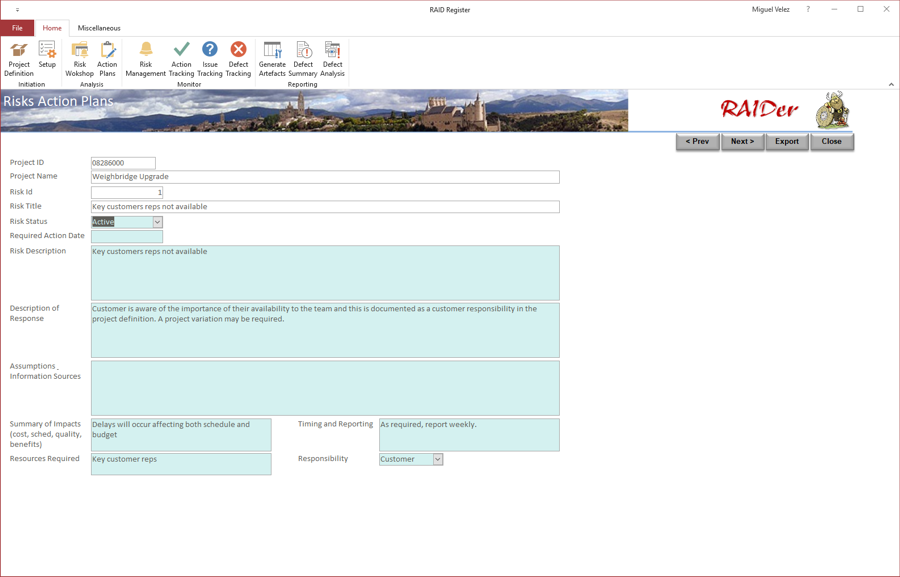
Task: Click Generate Artefacts icon
Action: 272,59
